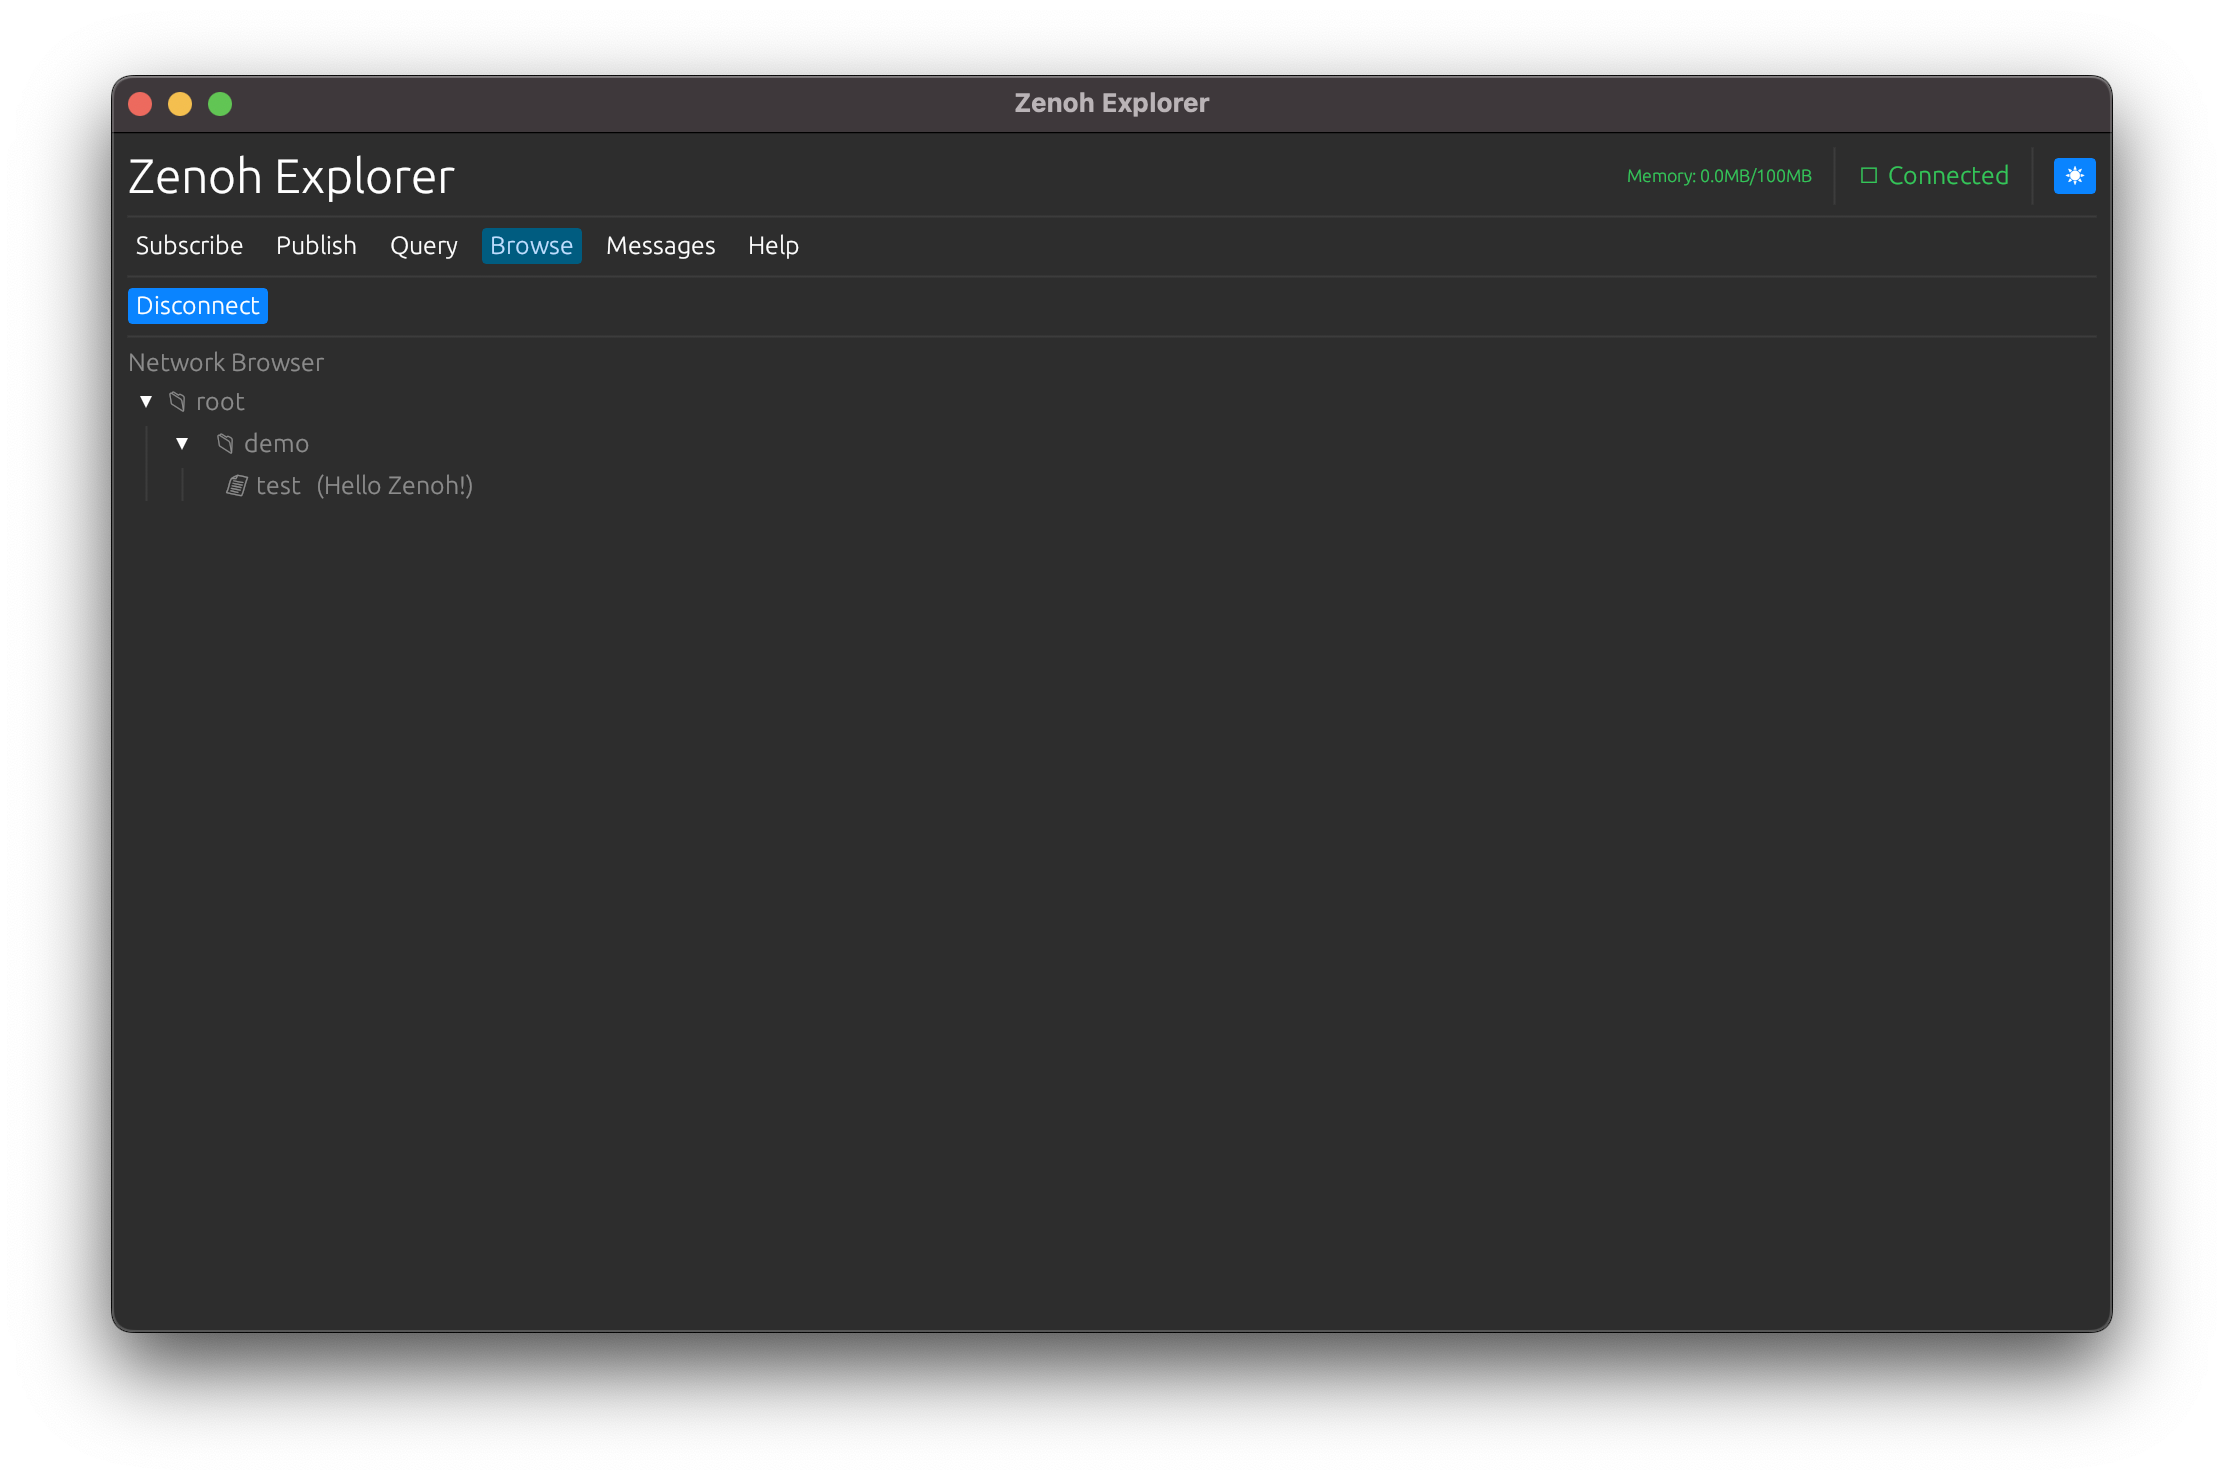Switch to the Publish tab

[316, 246]
